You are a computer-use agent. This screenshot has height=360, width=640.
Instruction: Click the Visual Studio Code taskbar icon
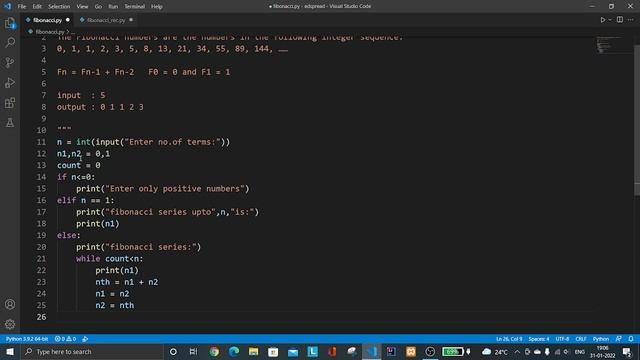[371, 352]
